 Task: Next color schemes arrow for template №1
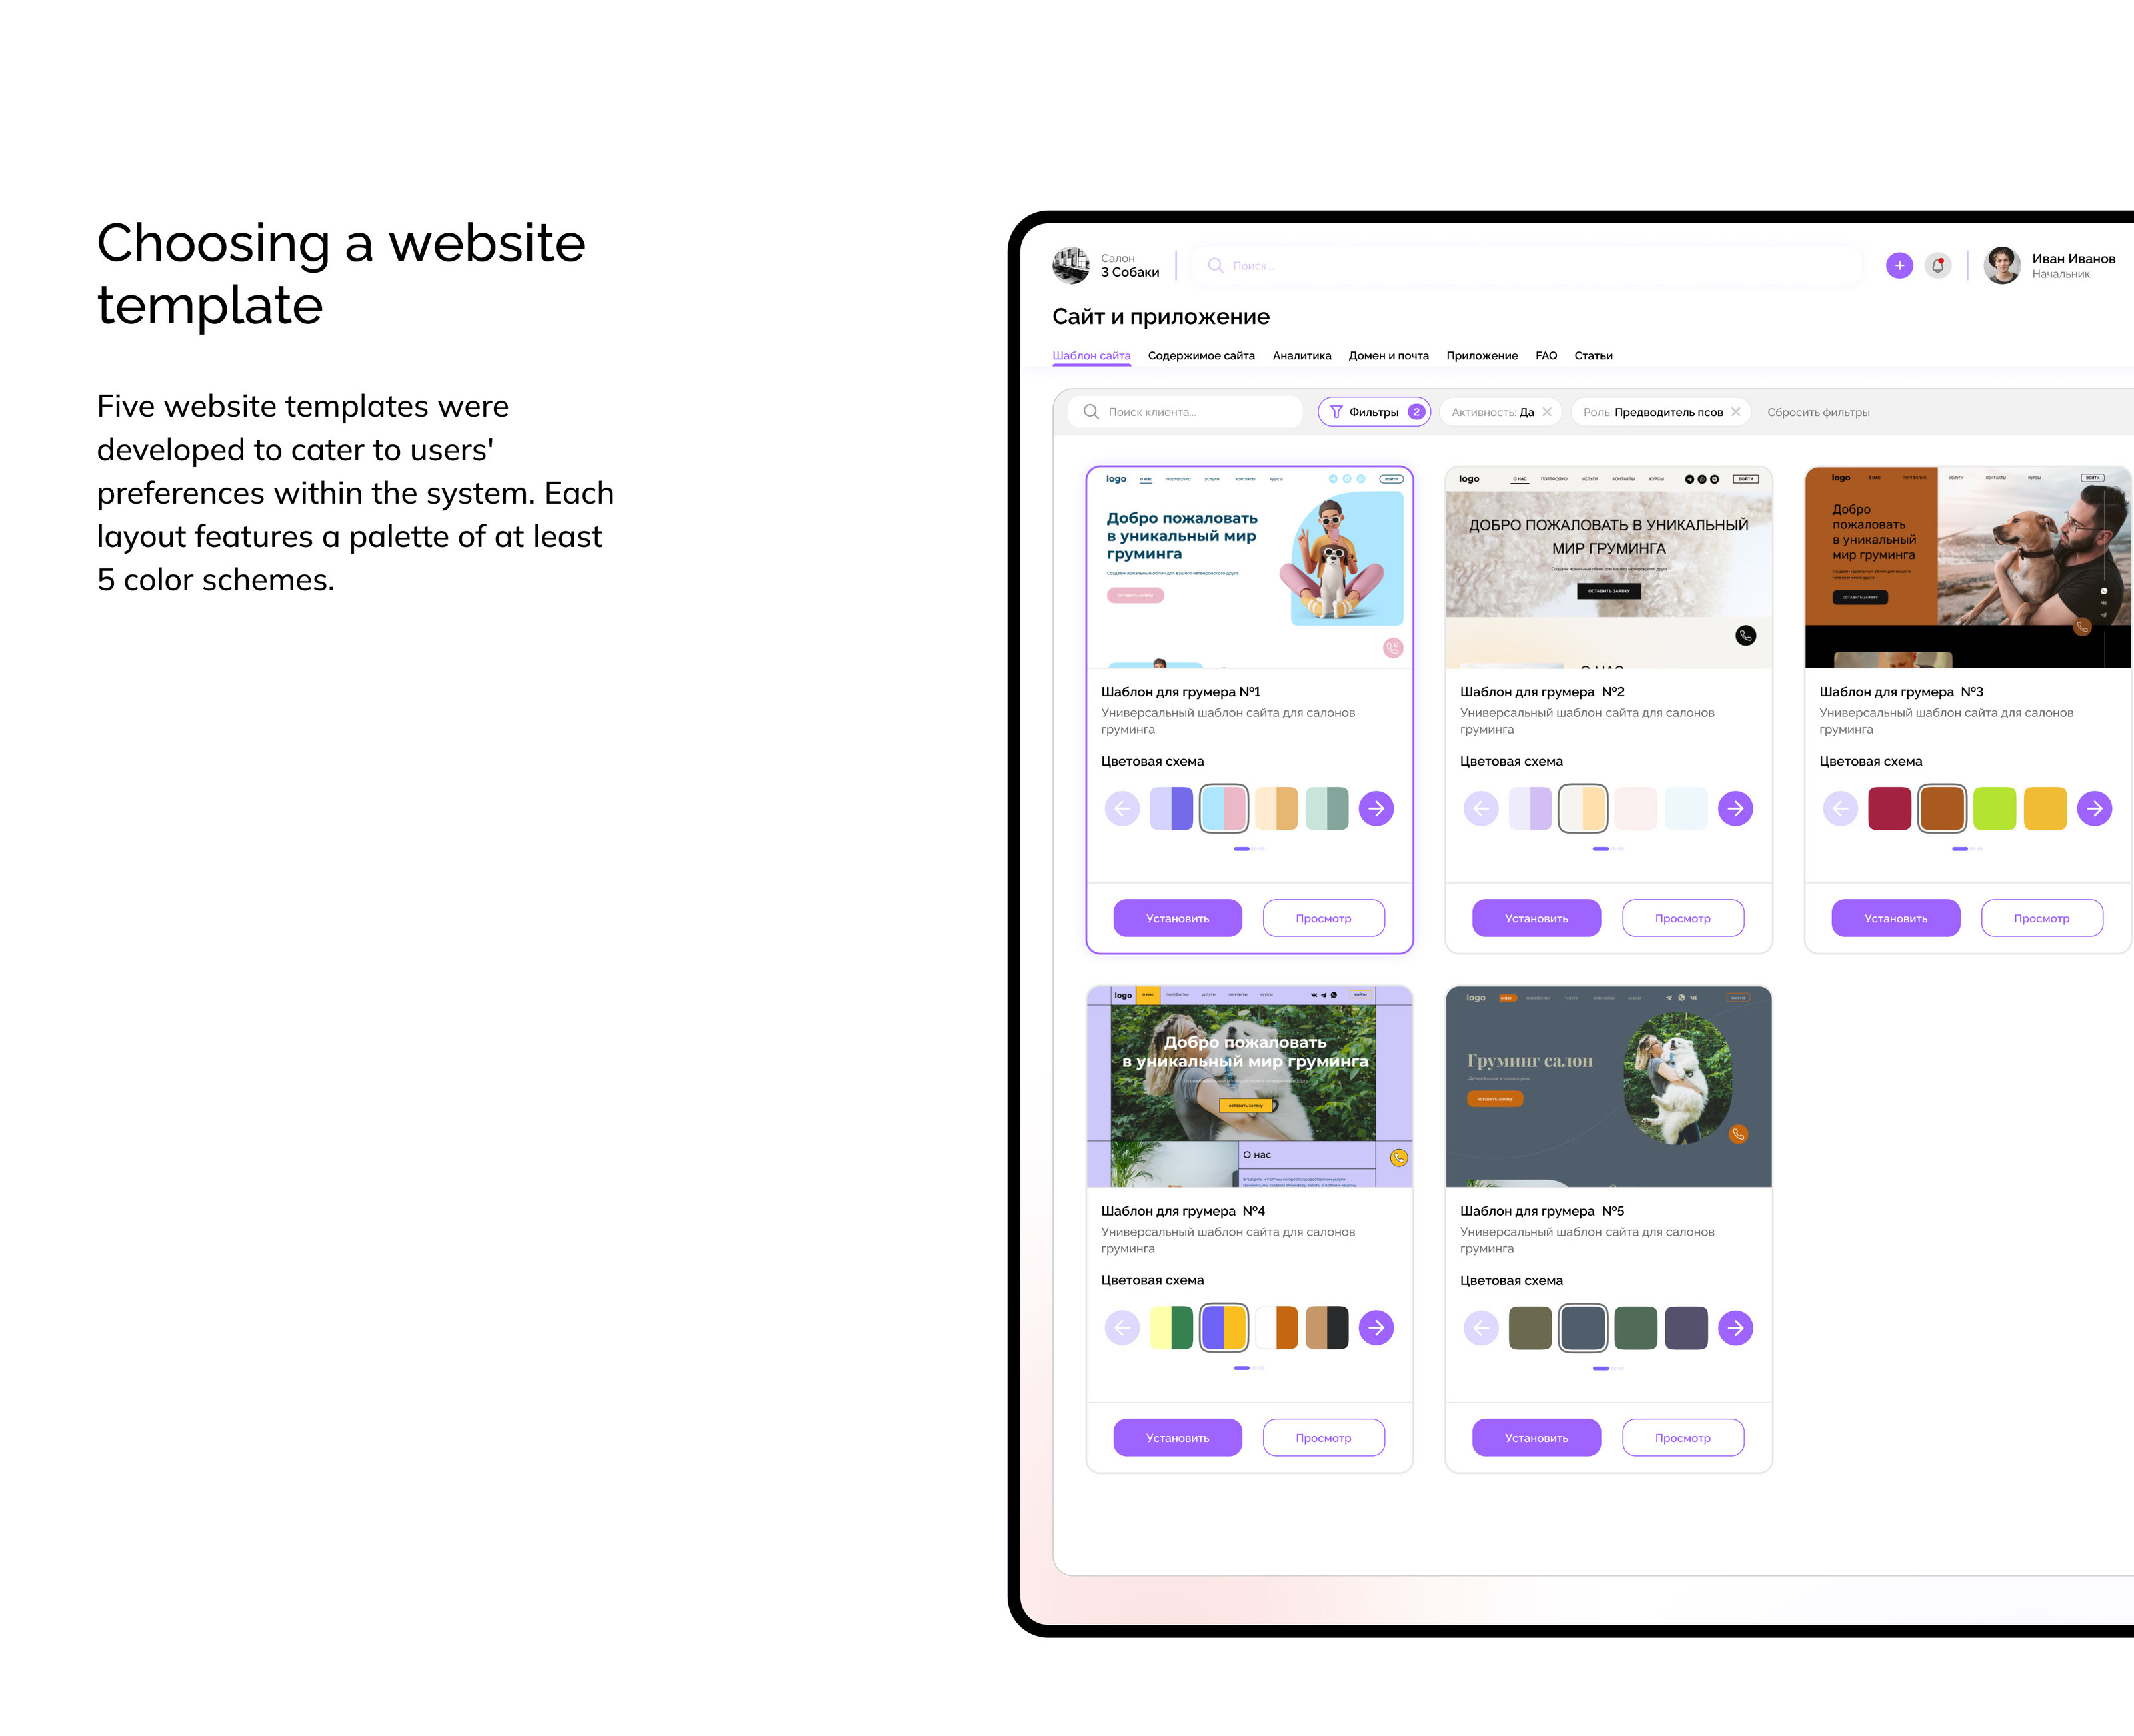click(1376, 808)
